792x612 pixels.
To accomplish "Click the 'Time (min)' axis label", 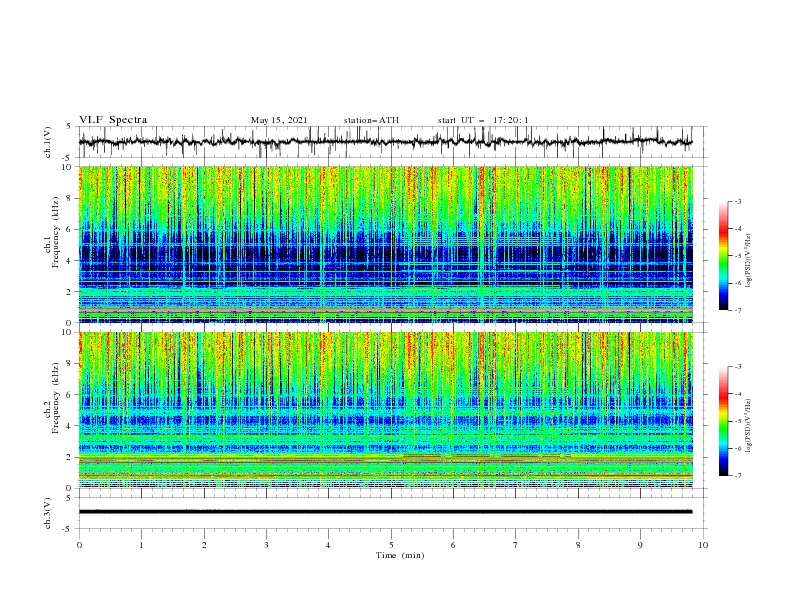I will coord(400,555).
